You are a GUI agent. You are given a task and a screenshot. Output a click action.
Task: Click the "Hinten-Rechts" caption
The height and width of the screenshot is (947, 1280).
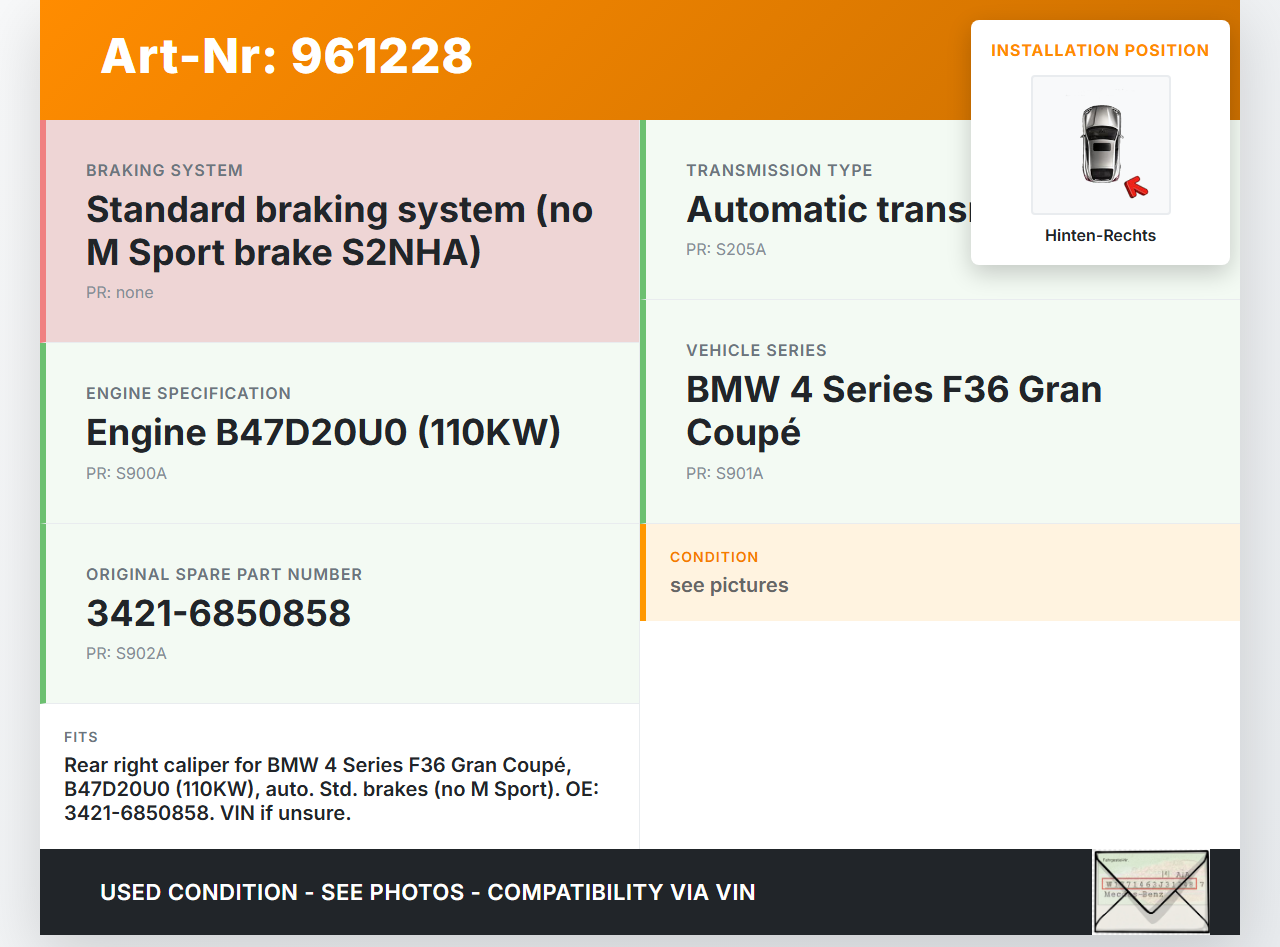[1100, 236]
